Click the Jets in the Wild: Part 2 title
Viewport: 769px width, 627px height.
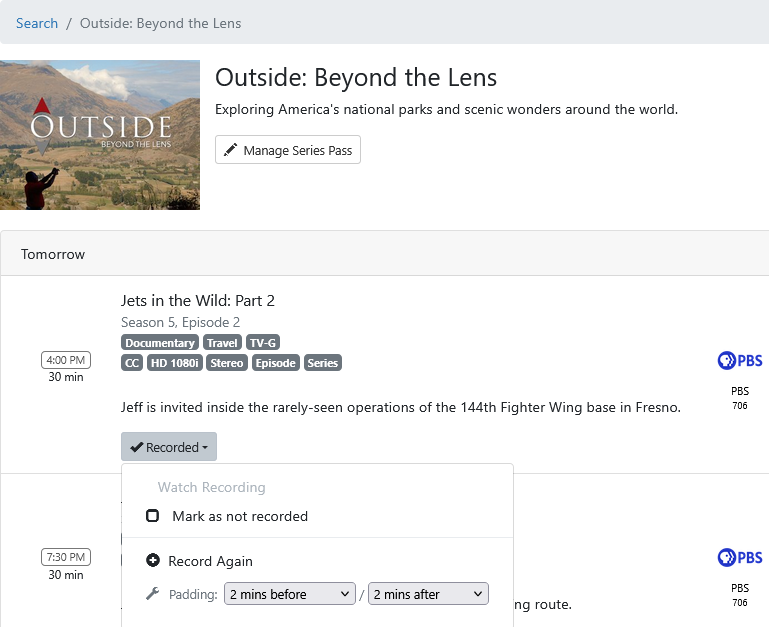[x=198, y=300]
